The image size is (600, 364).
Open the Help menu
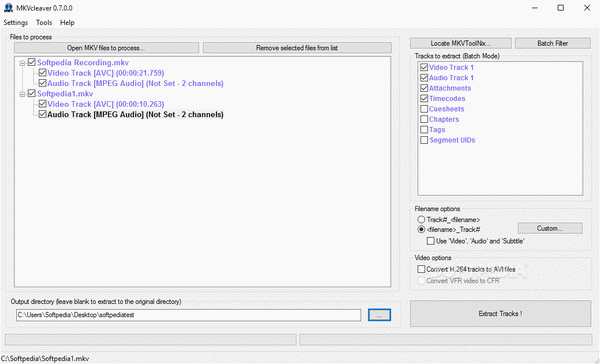(x=67, y=23)
